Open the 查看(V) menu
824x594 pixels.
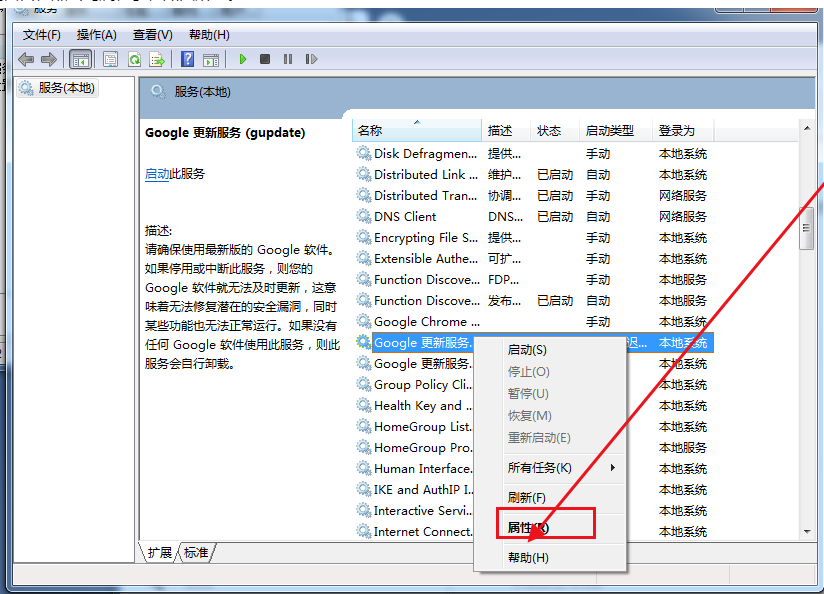tap(152, 35)
